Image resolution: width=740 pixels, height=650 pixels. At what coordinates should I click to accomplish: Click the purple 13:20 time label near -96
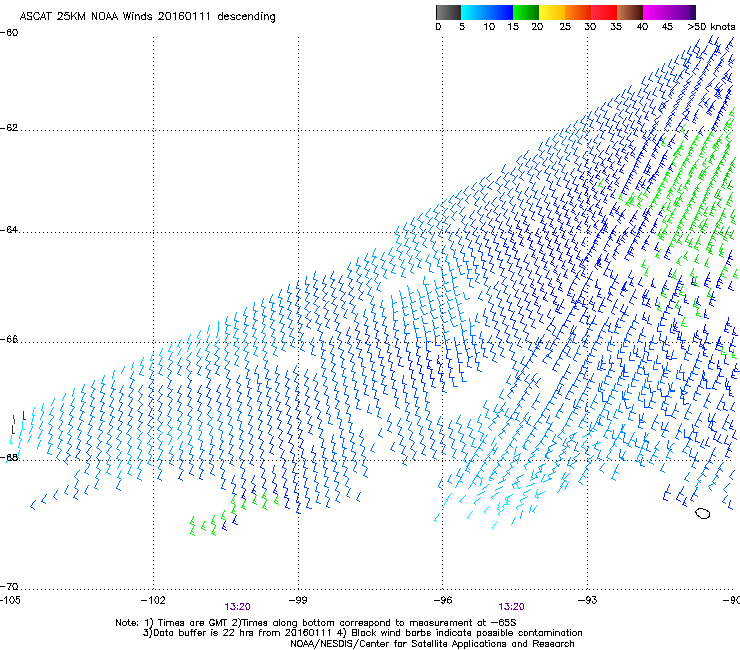point(511,607)
